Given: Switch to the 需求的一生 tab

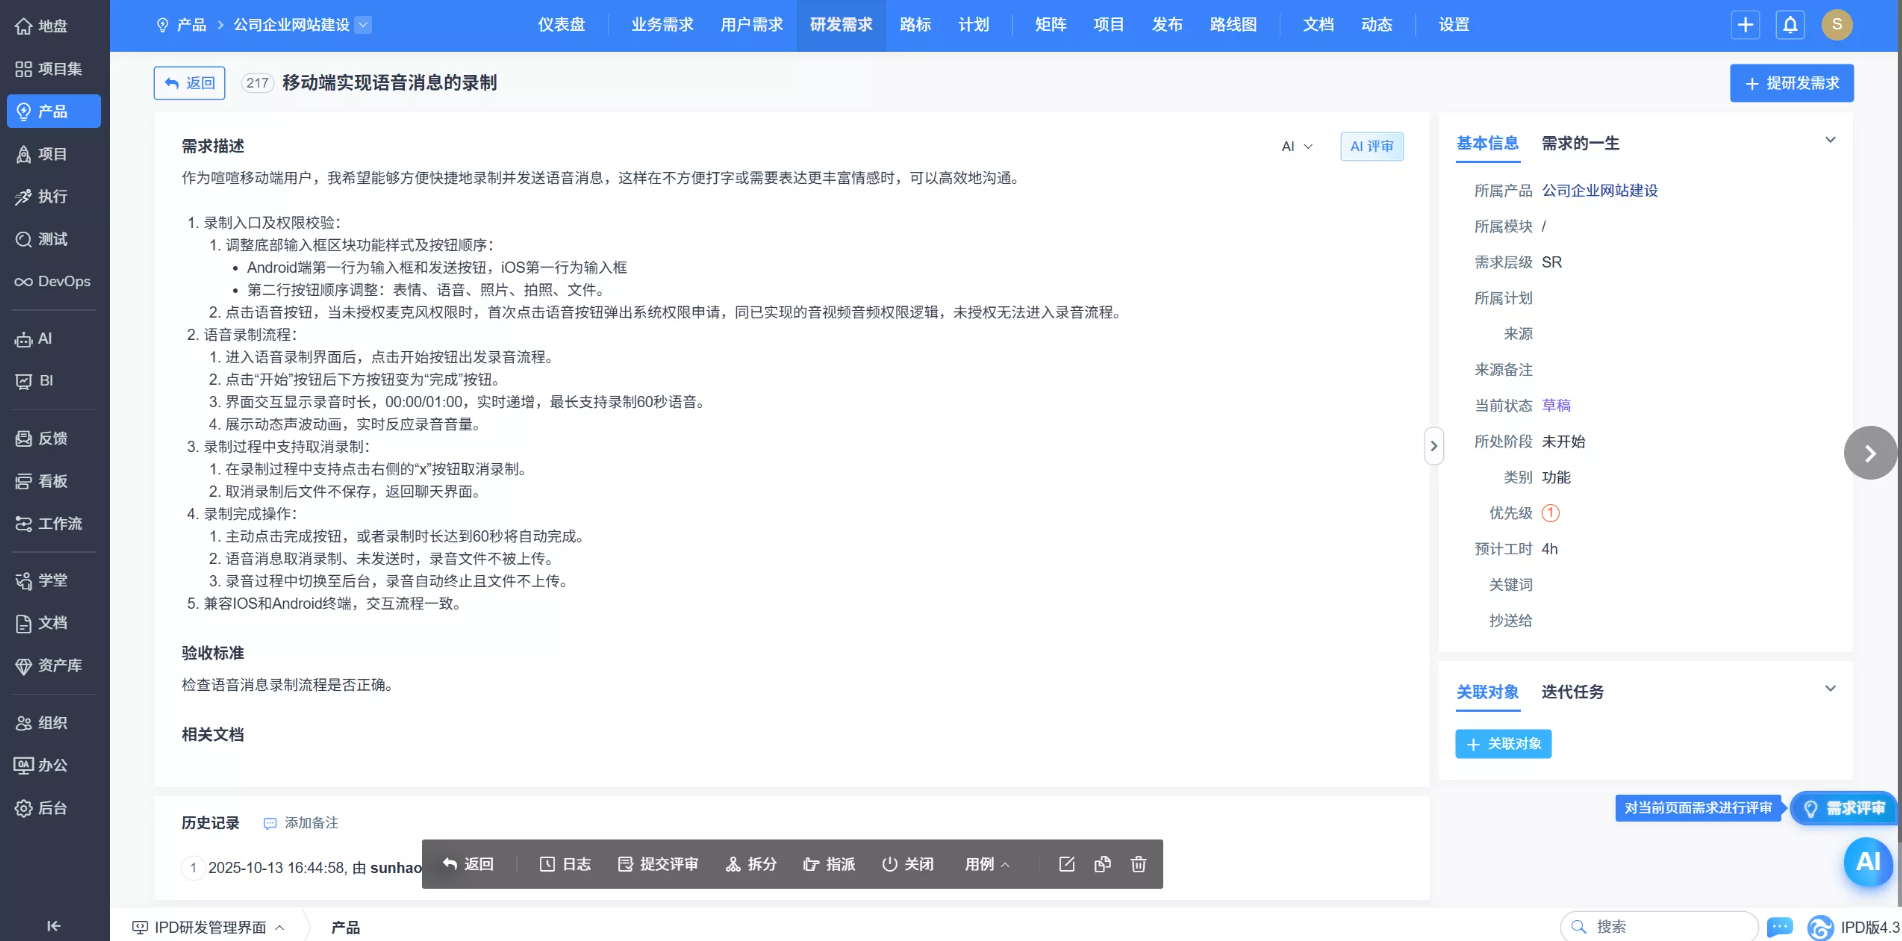Looking at the screenshot, I should click(x=1580, y=144).
